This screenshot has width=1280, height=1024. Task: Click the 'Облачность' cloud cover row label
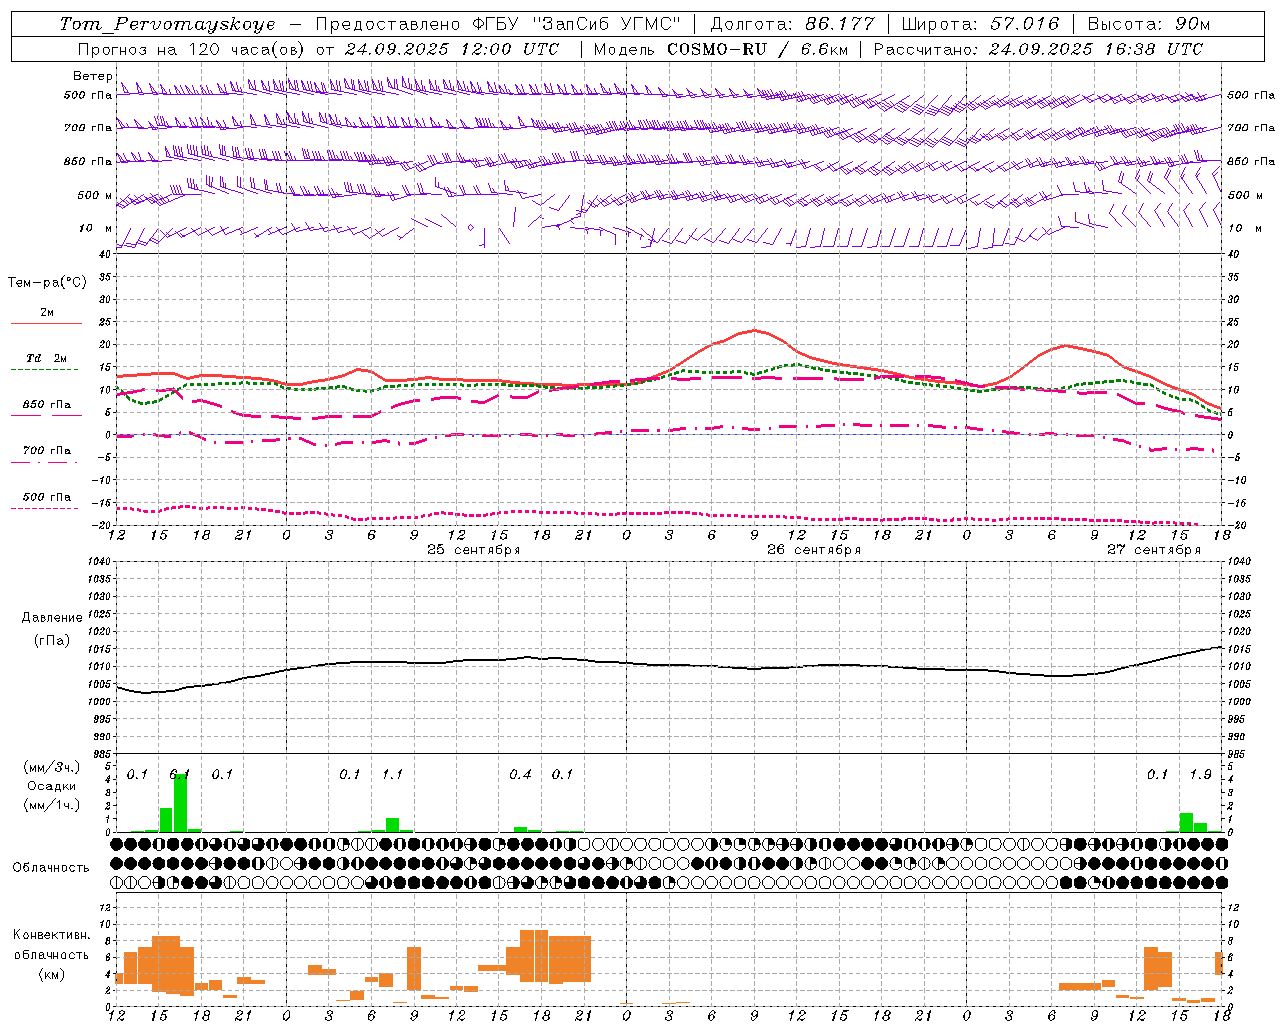pyautogui.click(x=51, y=867)
